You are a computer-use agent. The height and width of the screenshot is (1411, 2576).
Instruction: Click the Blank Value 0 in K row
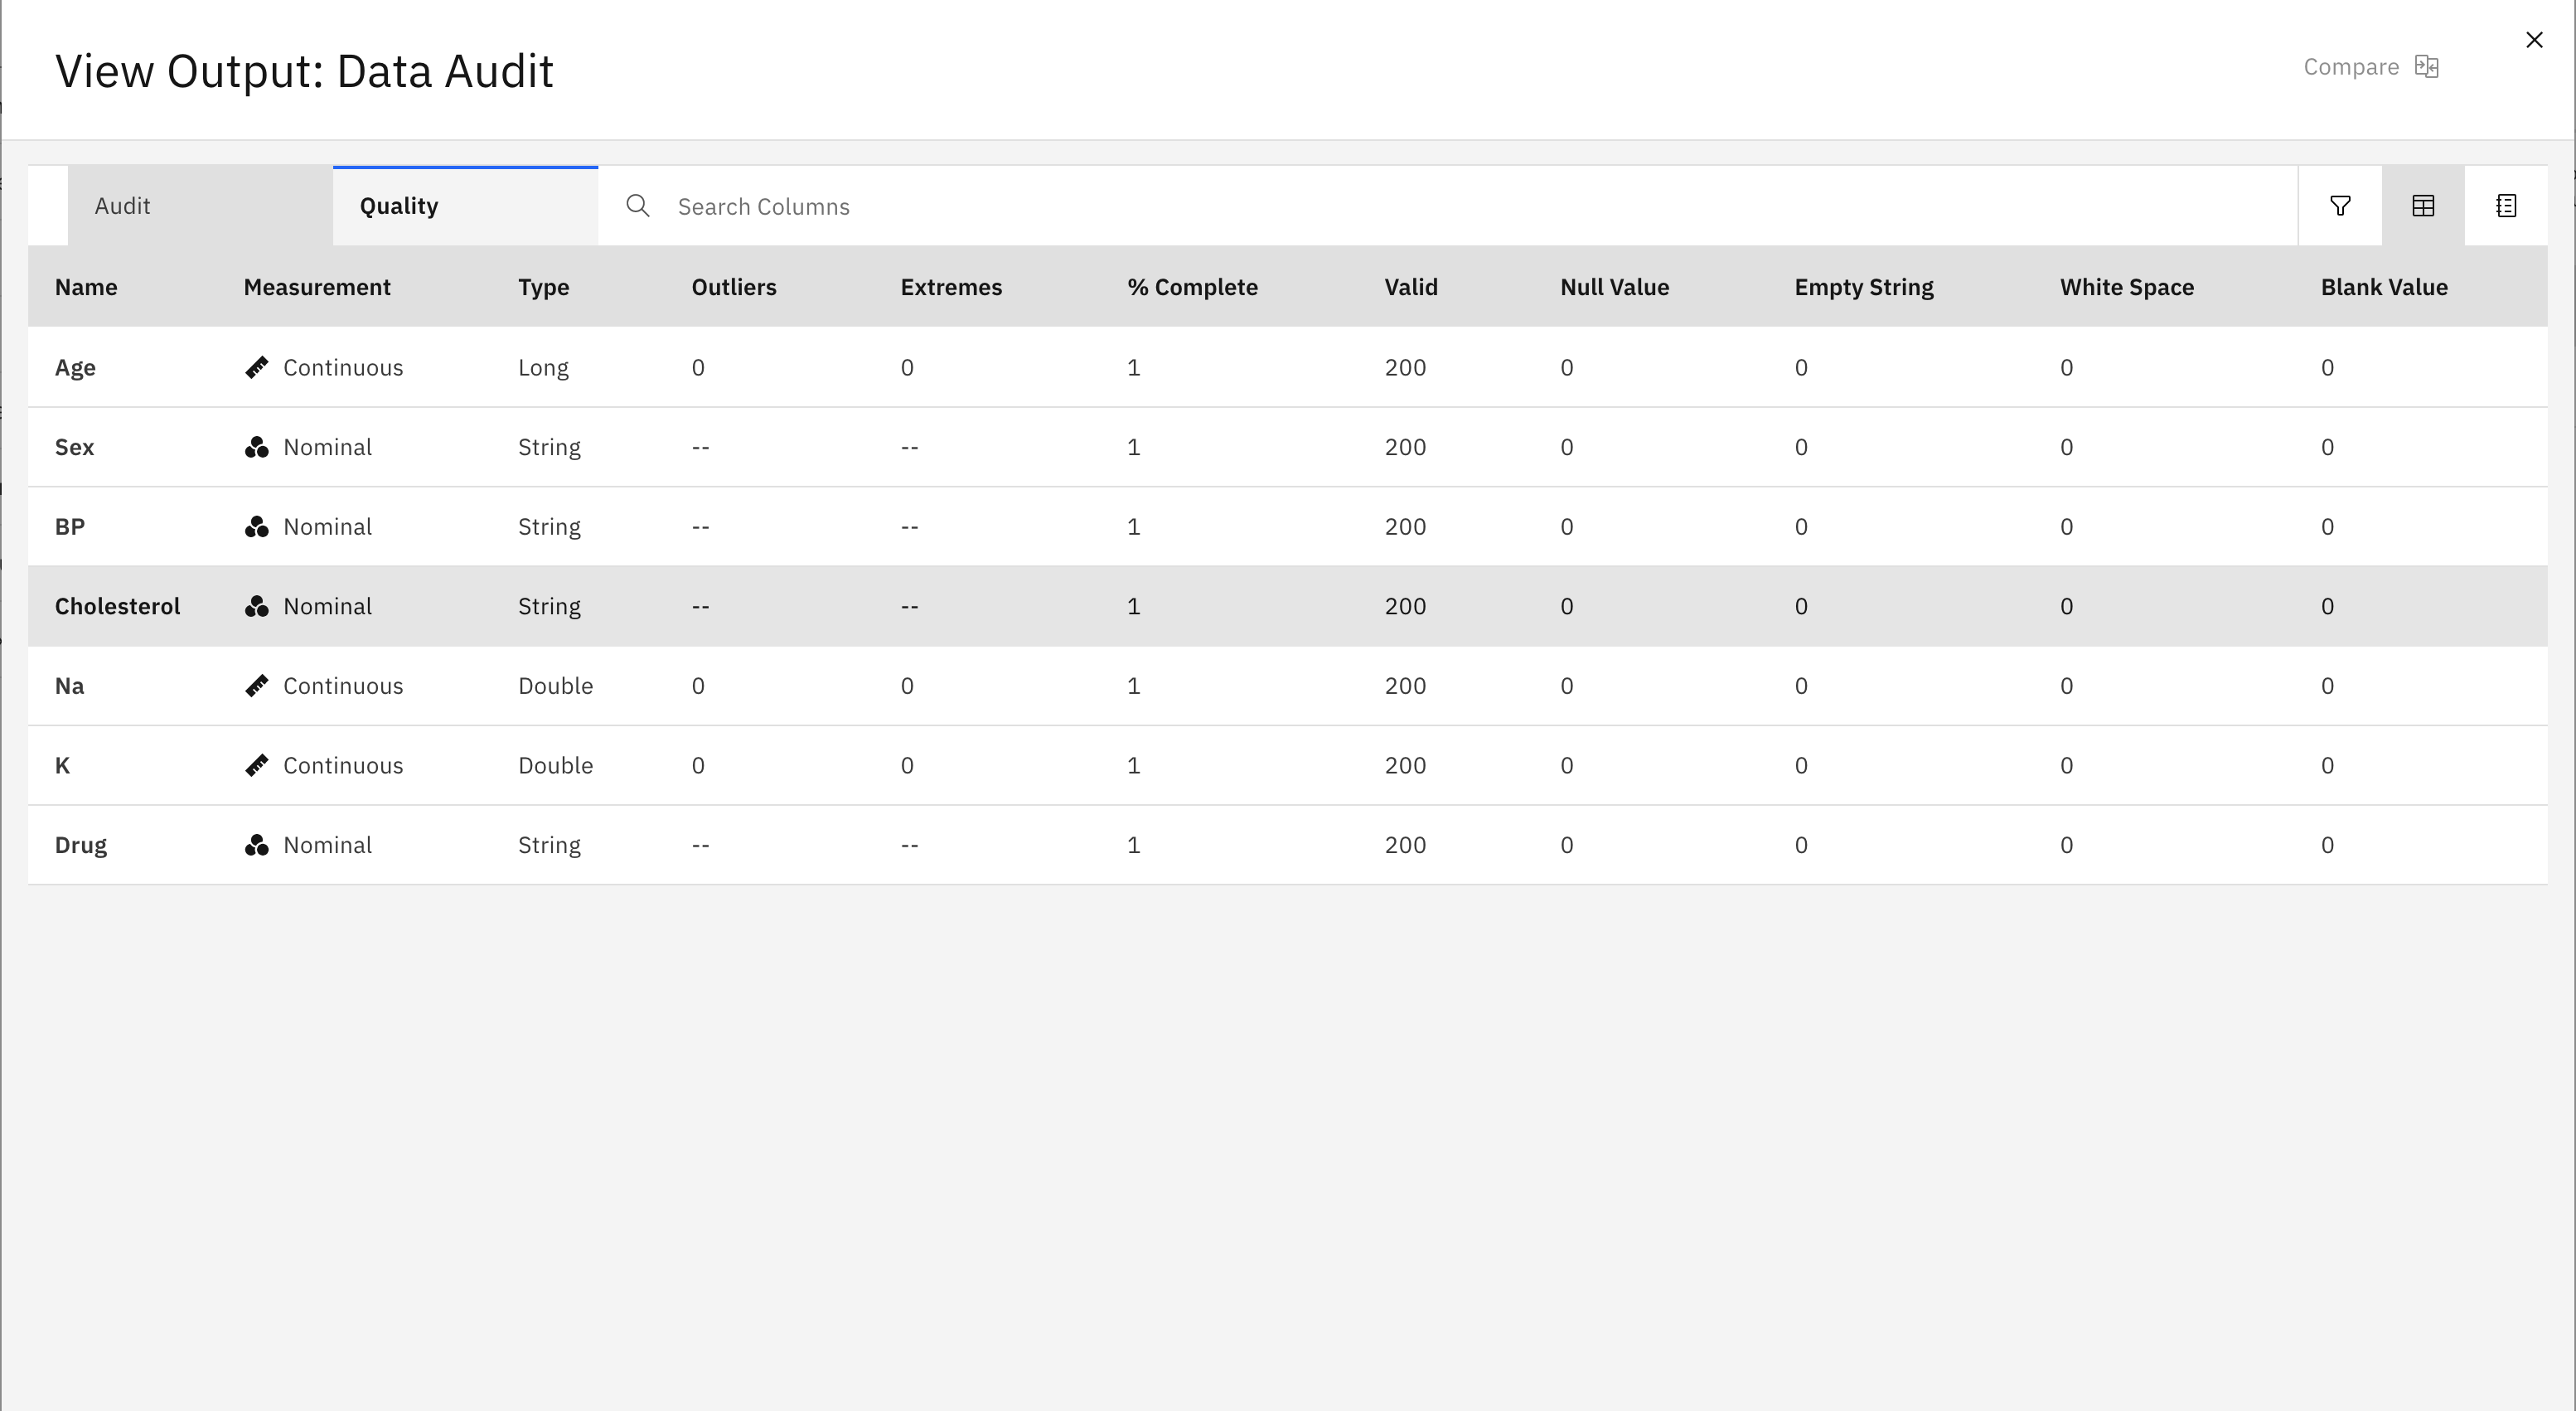(2327, 766)
